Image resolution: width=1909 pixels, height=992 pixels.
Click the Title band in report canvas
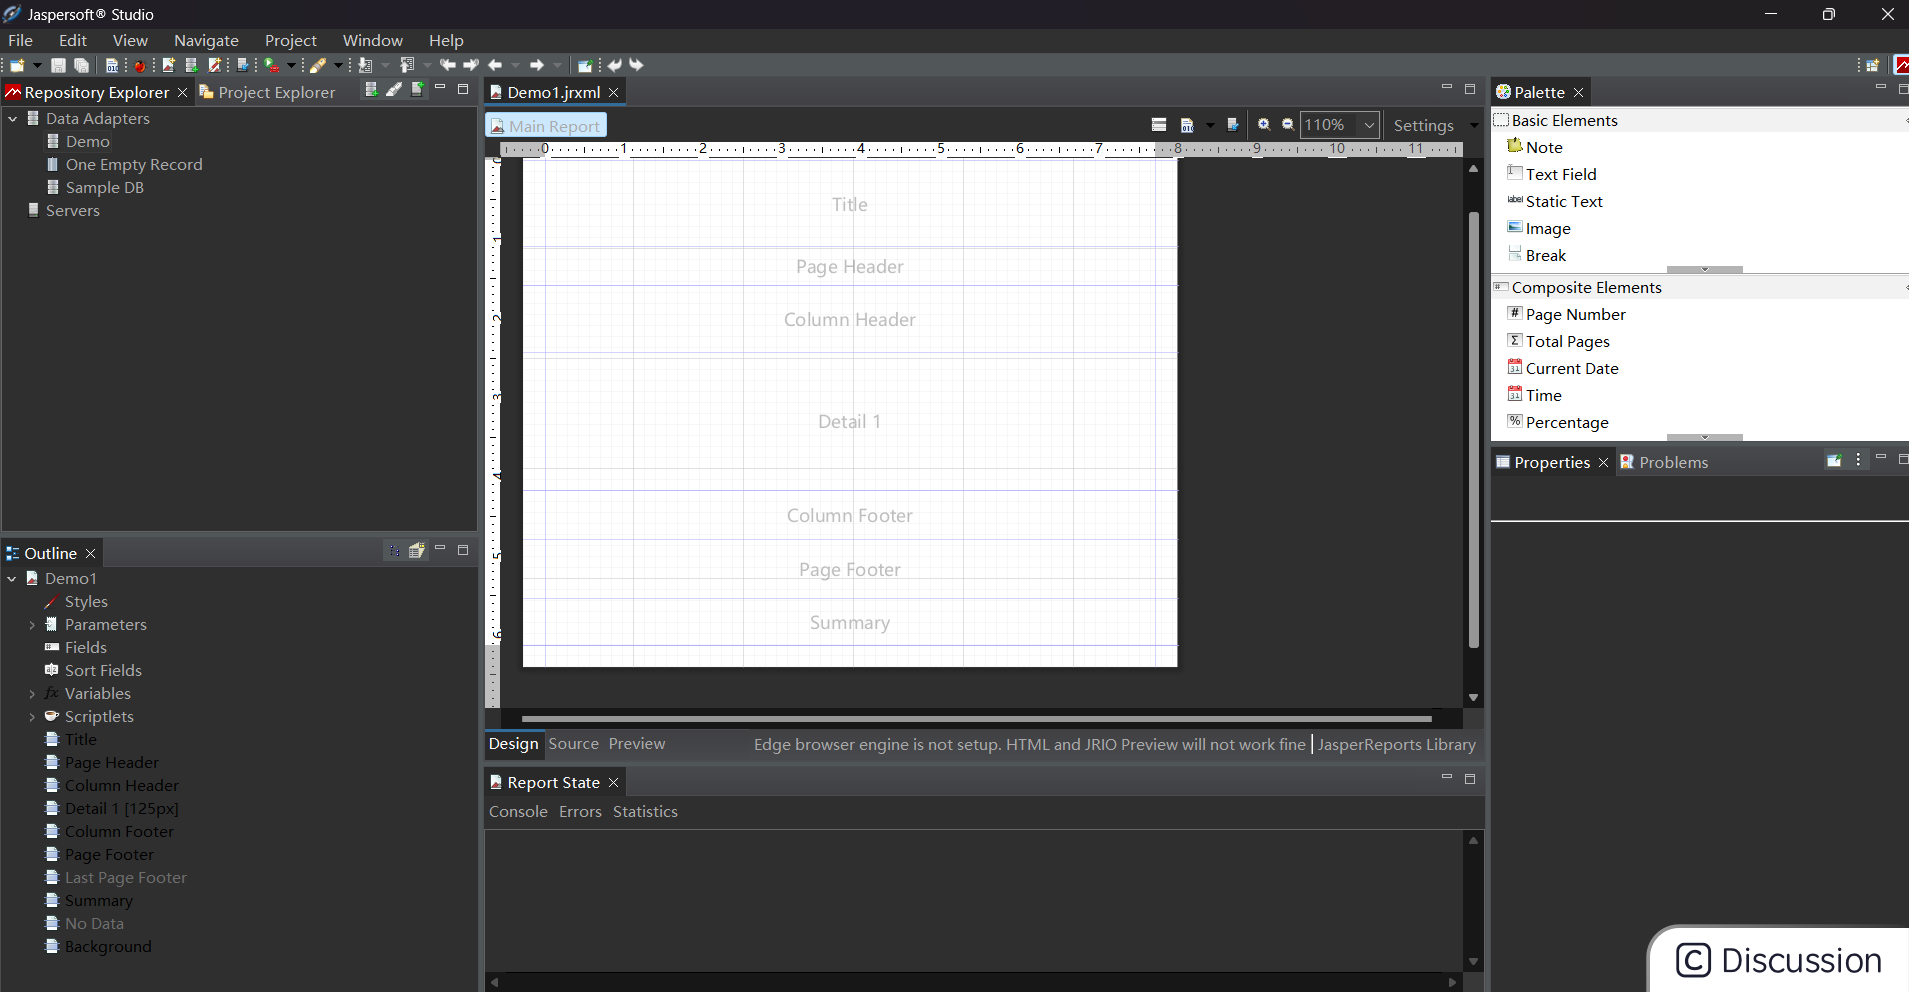[x=850, y=204]
